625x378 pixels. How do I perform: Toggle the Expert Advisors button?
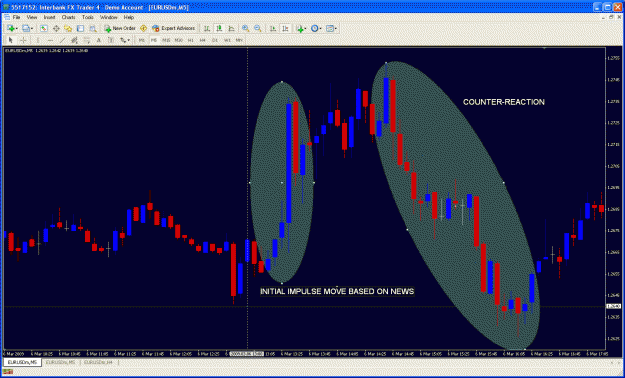point(173,28)
